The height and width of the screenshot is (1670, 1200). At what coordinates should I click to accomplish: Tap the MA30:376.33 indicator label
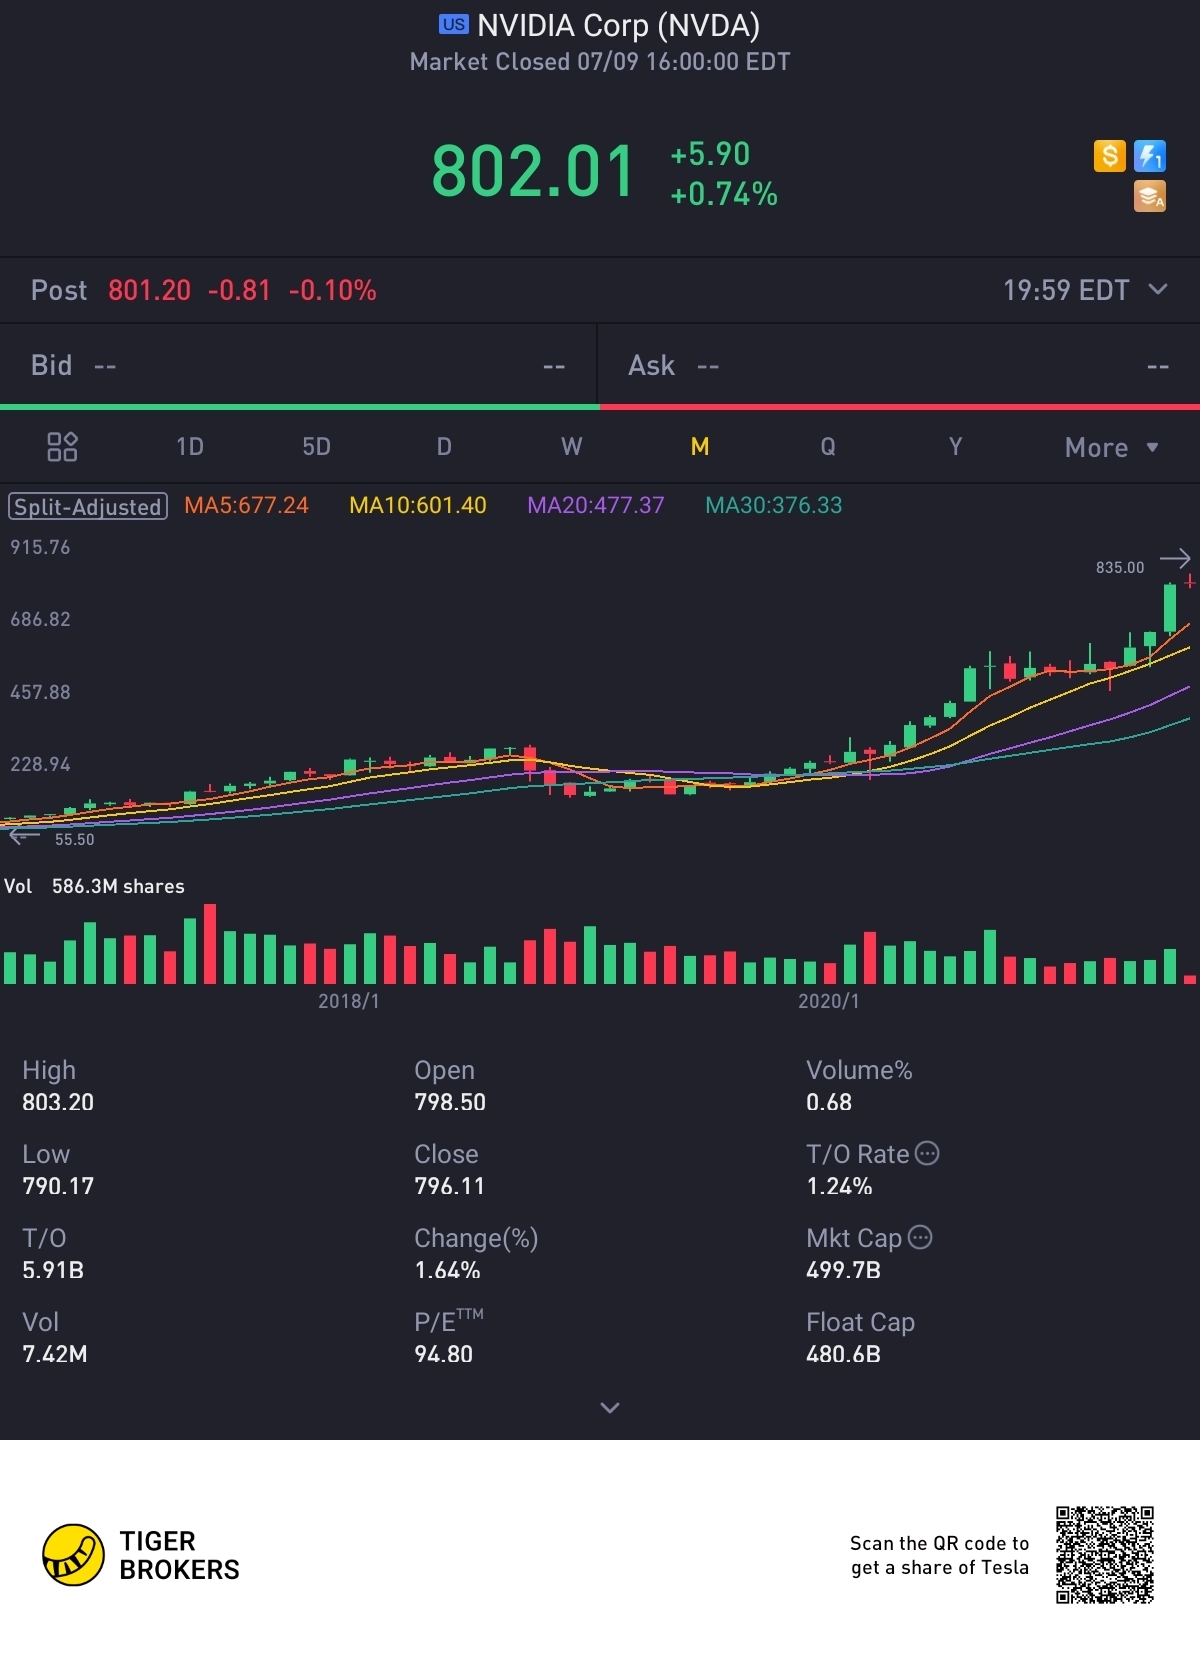coord(774,505)
